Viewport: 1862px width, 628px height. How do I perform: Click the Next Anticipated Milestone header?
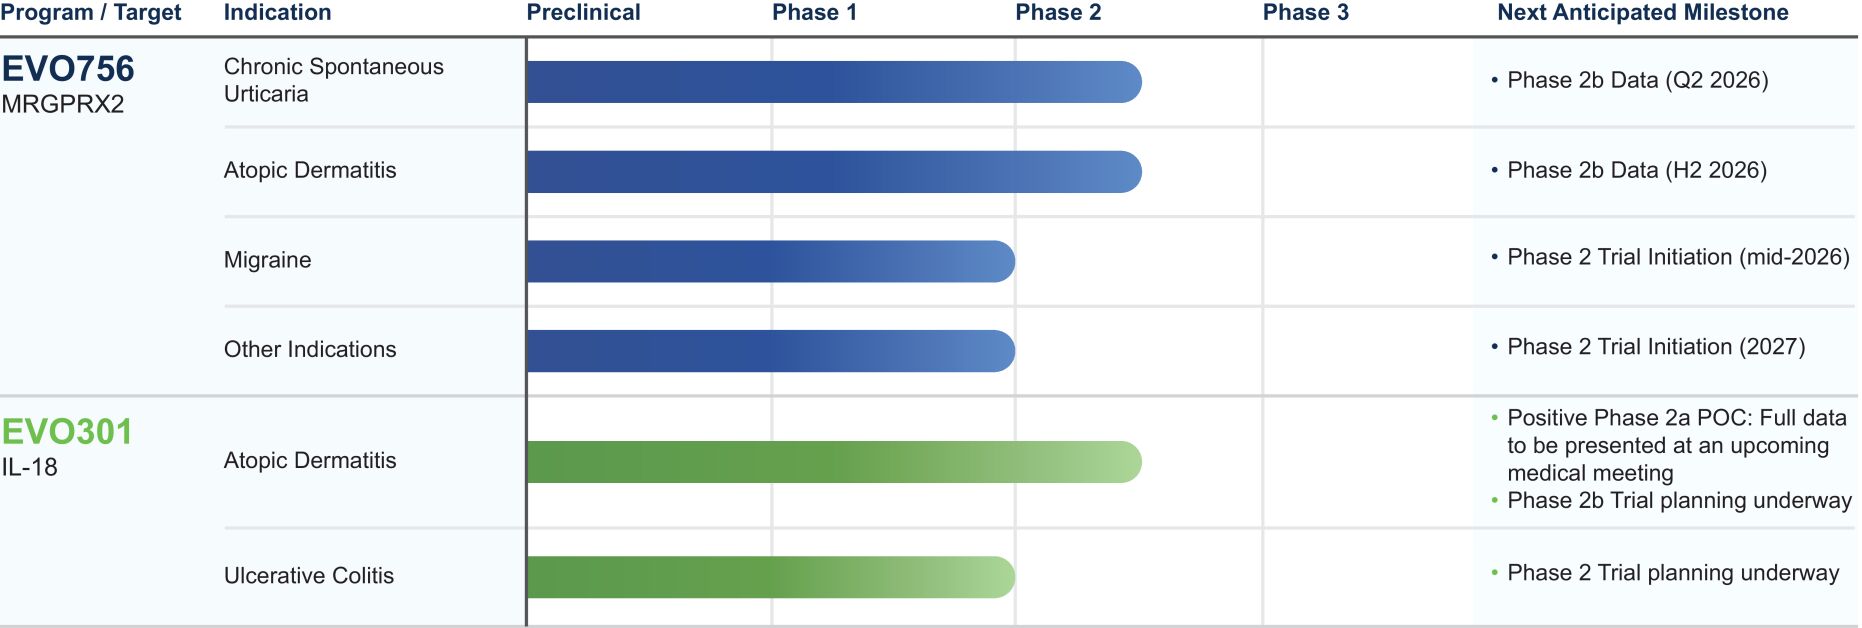tap(1642, 13)
